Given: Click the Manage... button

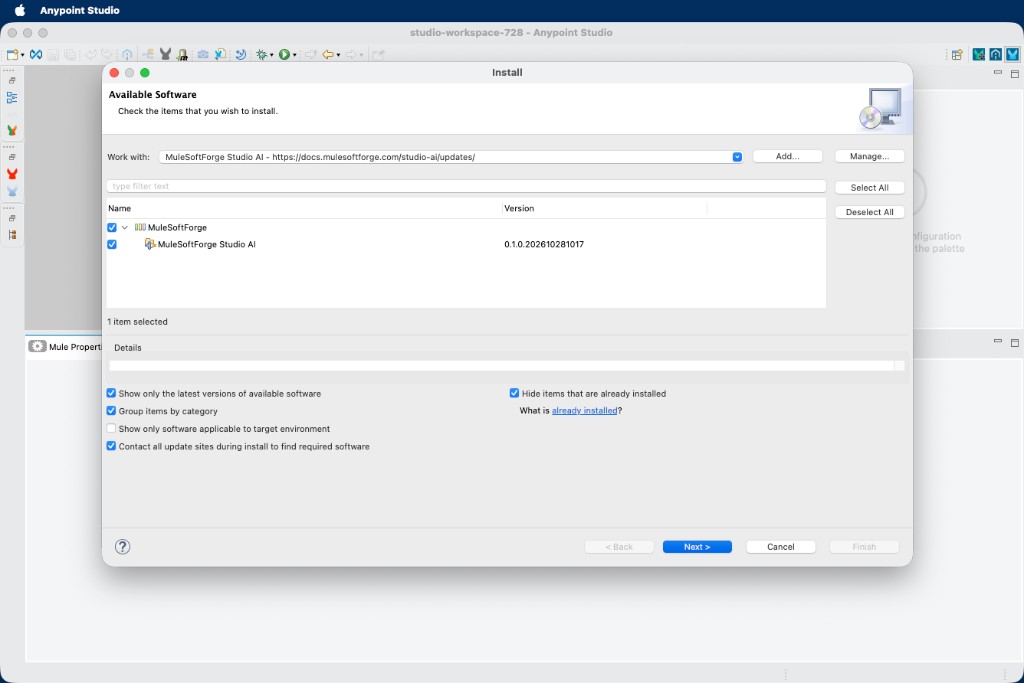Looking at the screenshot, I should pos(869,156).
